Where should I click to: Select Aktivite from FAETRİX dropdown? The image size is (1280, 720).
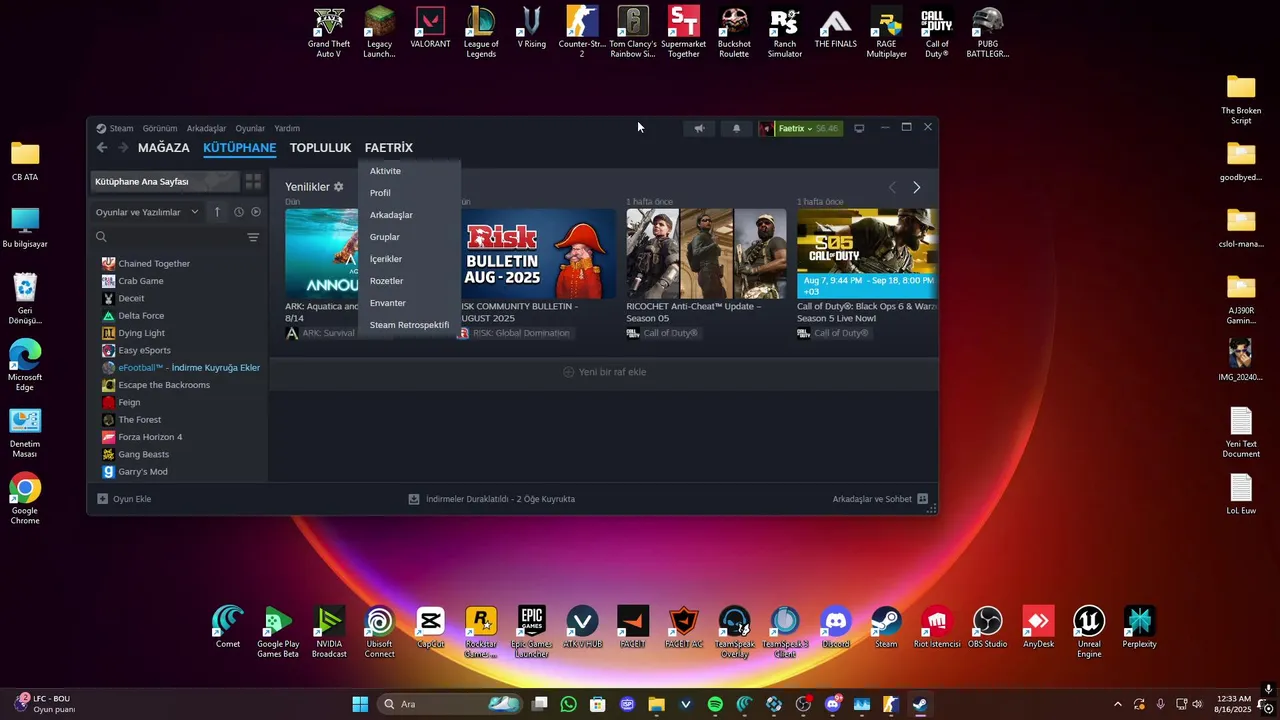[x=409, y=171]
